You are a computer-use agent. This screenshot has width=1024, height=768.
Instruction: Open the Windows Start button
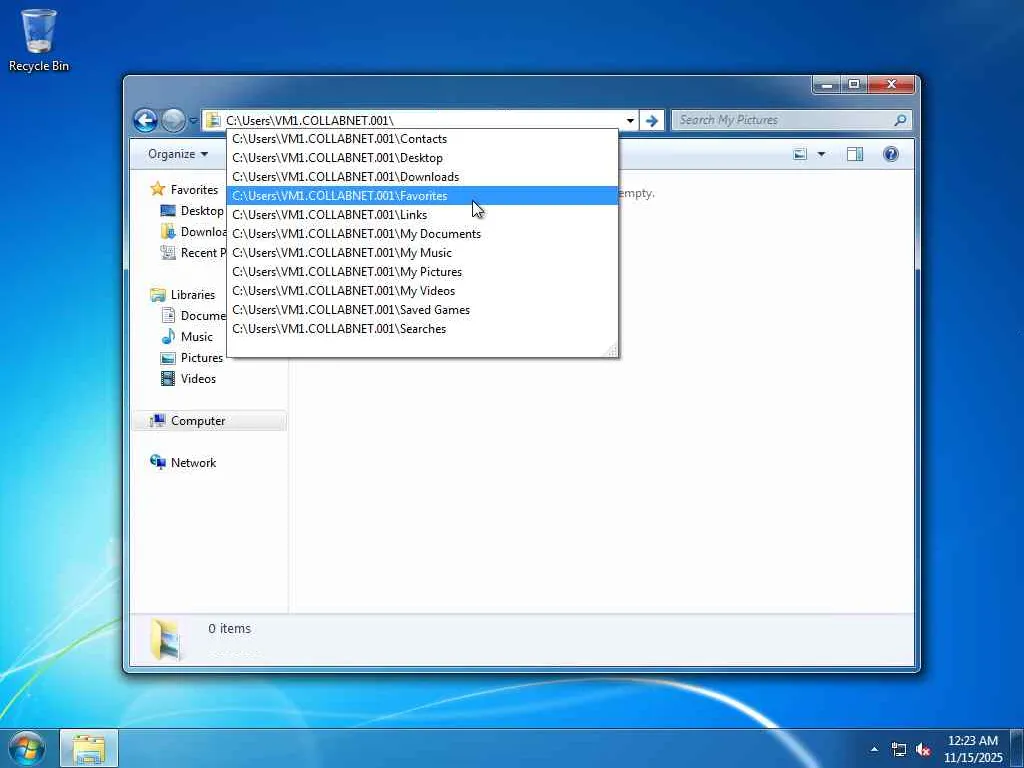pyautogui.click(x=26, y=748)
